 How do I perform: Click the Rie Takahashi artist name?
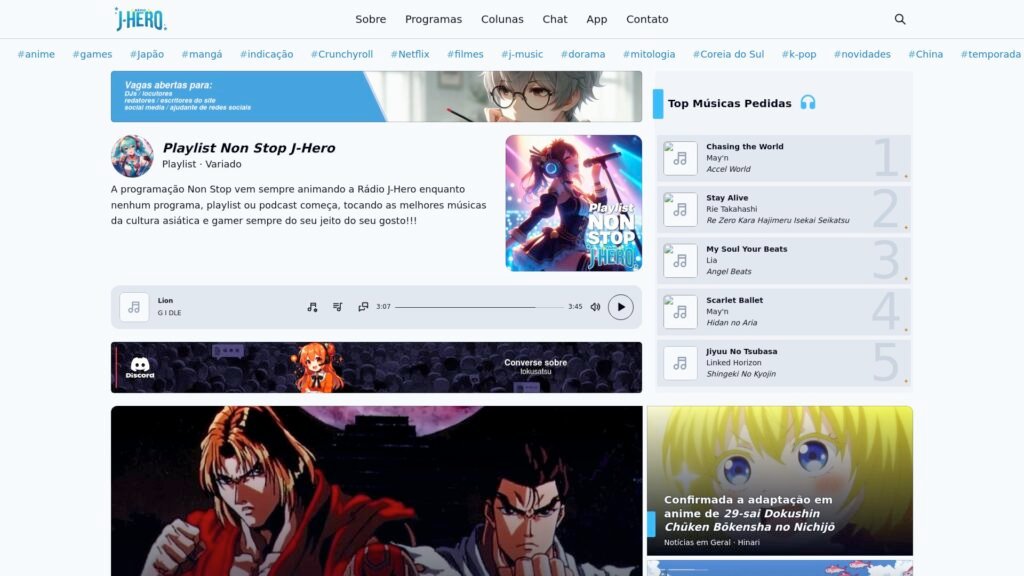(731, 209)
